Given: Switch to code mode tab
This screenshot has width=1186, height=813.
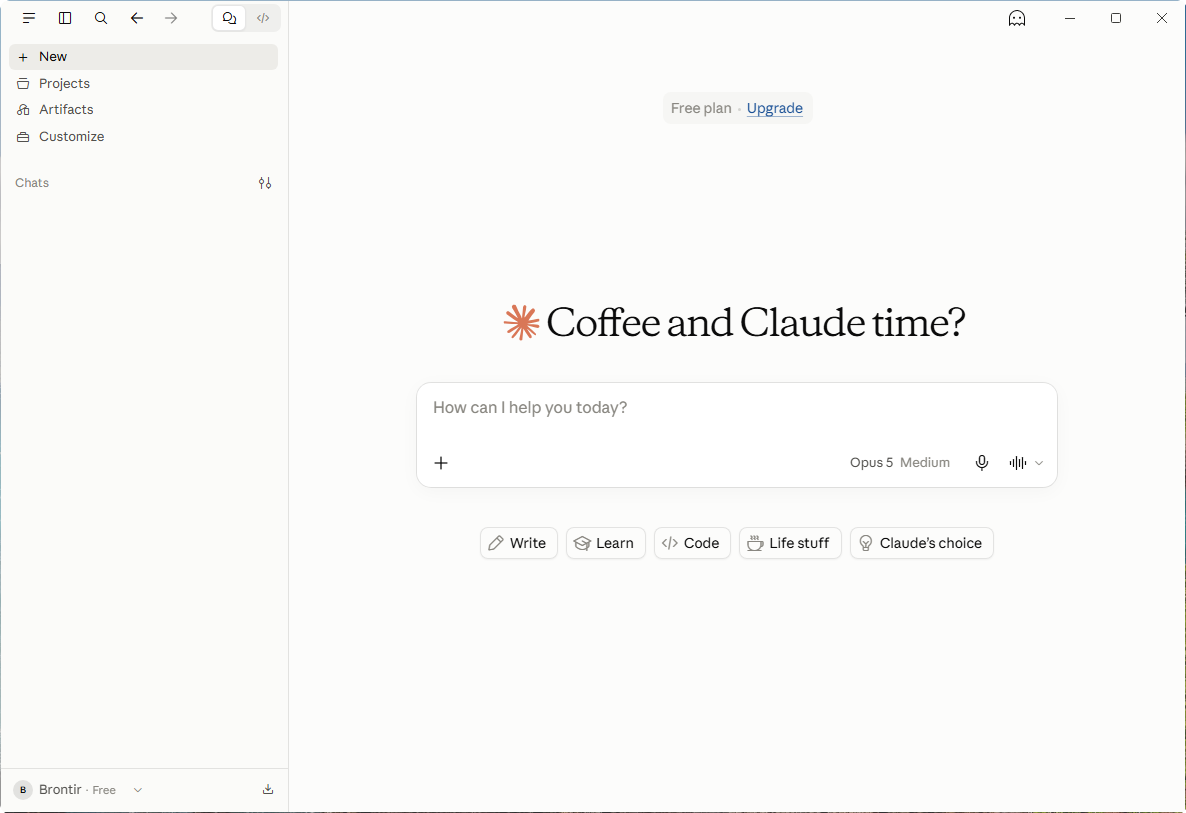Looking at the screenshot, I should [x=262, y=18].
